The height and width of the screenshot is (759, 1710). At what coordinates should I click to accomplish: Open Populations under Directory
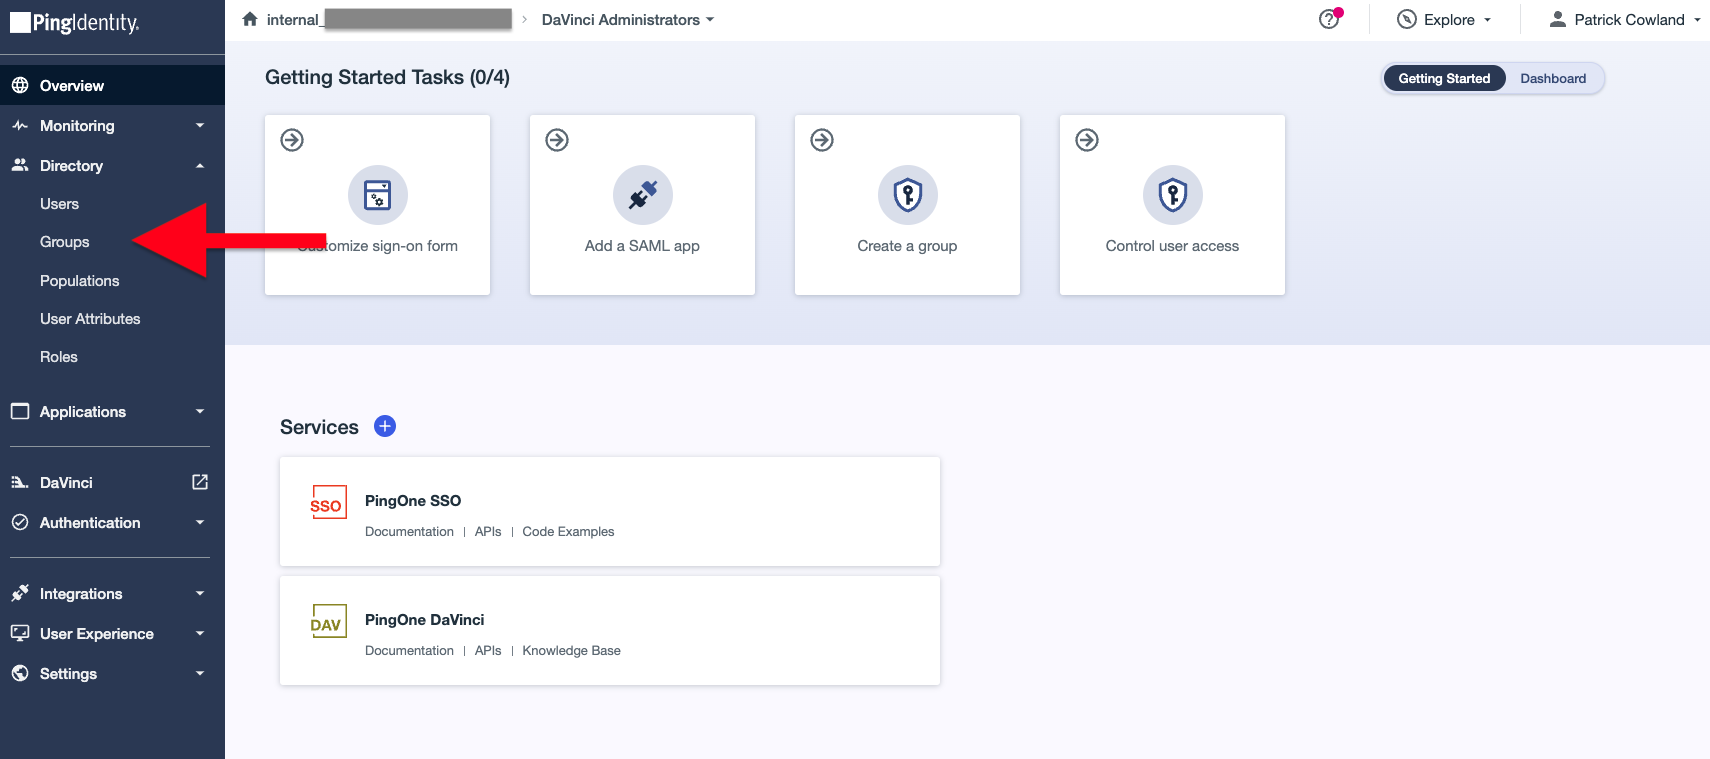click(x=79, y=281)
